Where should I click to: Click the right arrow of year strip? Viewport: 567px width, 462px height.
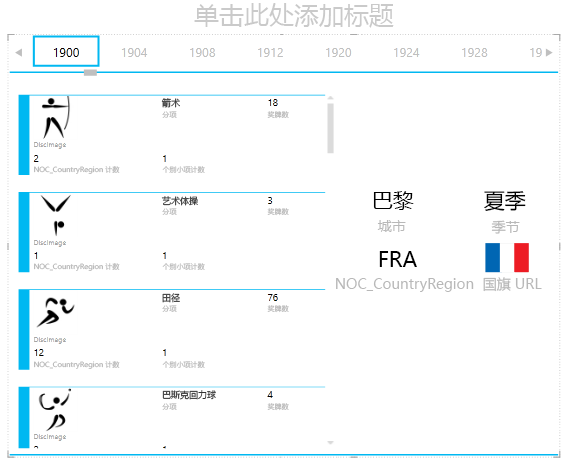(x=549, y=53)
